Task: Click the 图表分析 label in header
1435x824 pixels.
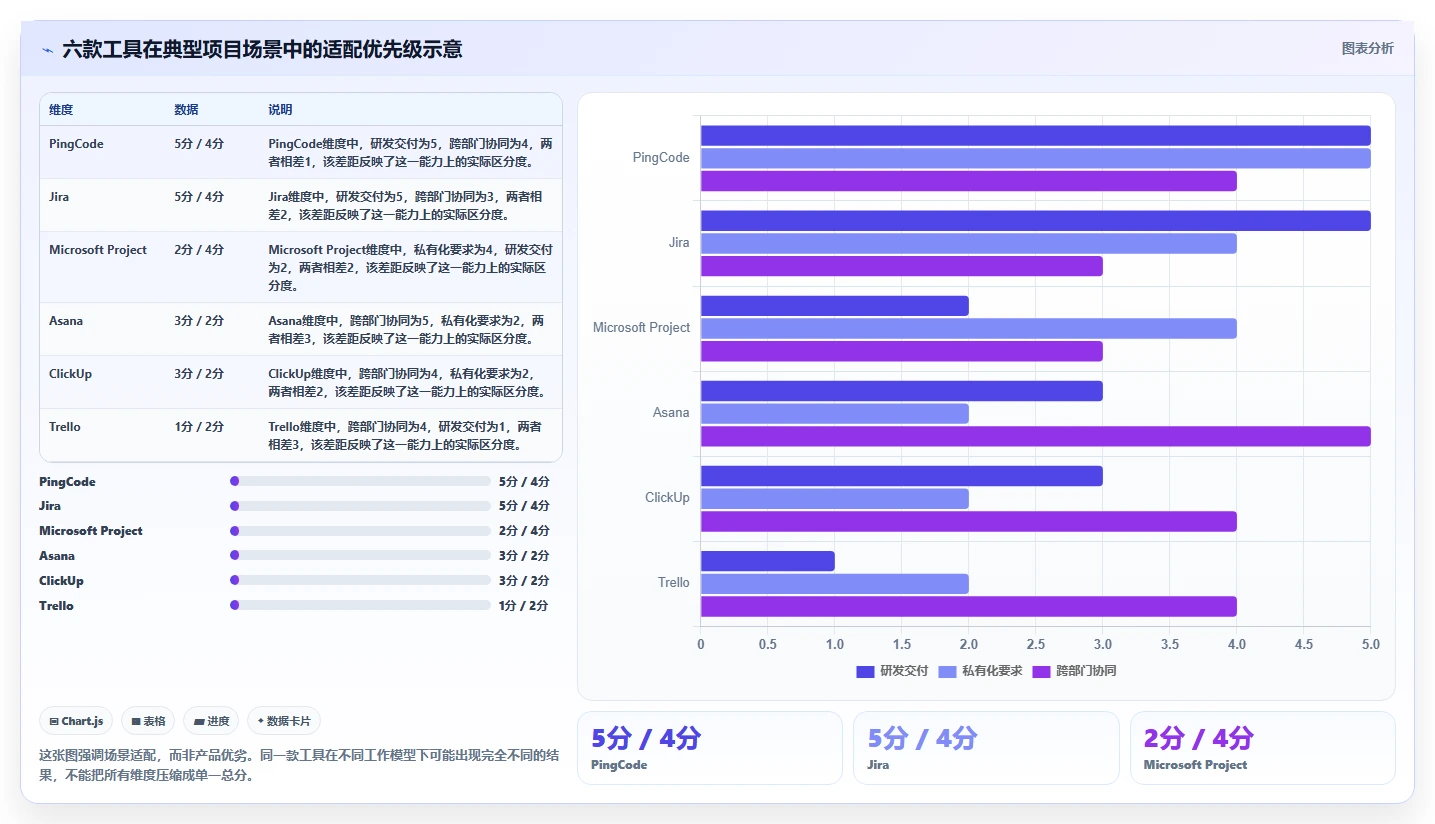Action: click(1367, 48)
